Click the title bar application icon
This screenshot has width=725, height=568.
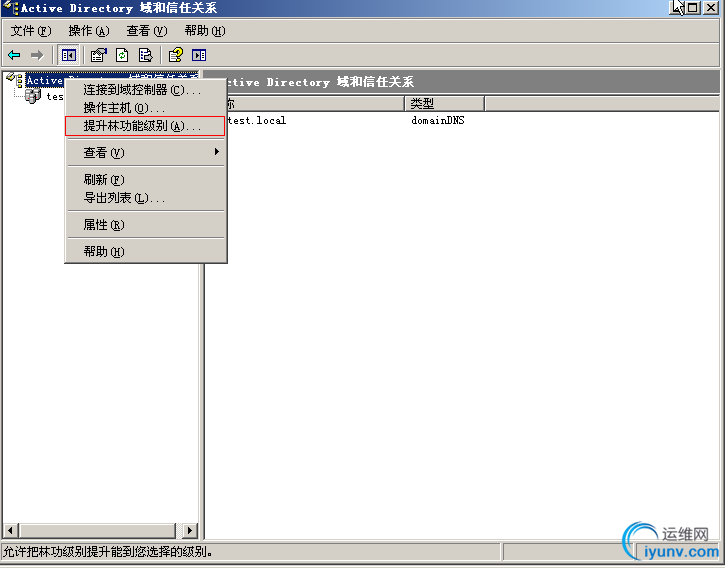coord(10,7)
